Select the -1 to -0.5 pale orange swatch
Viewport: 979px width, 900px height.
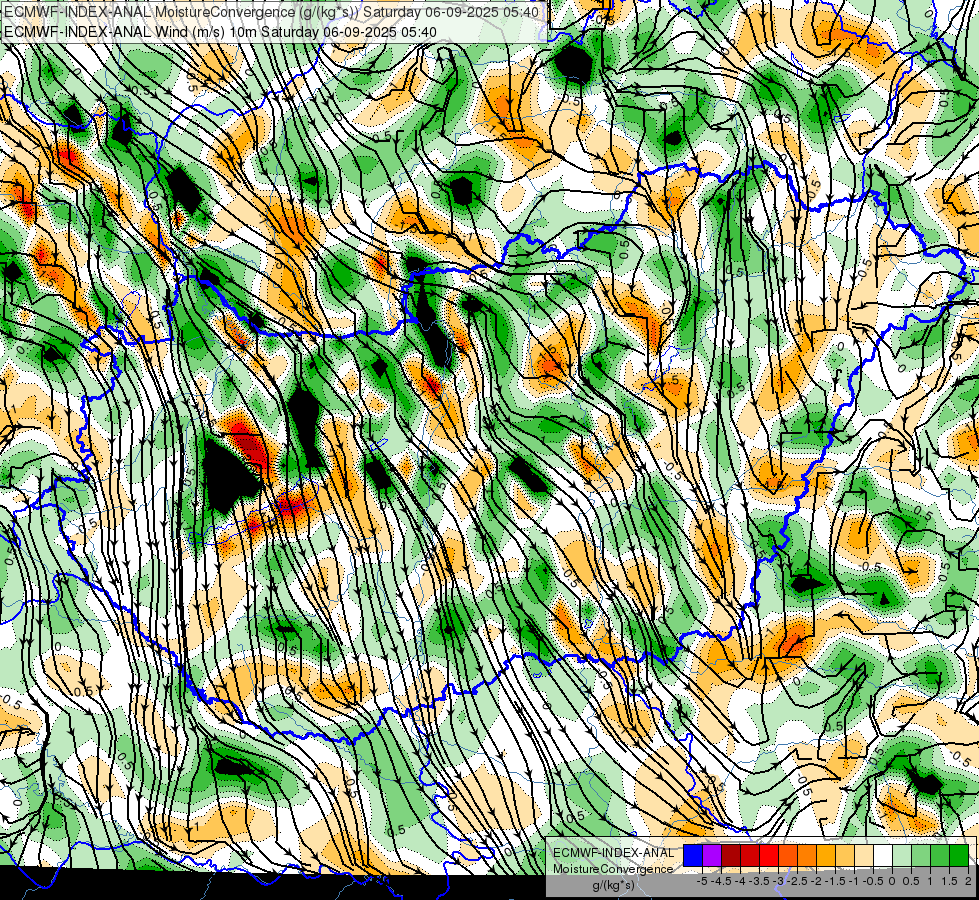pos(863,856)
